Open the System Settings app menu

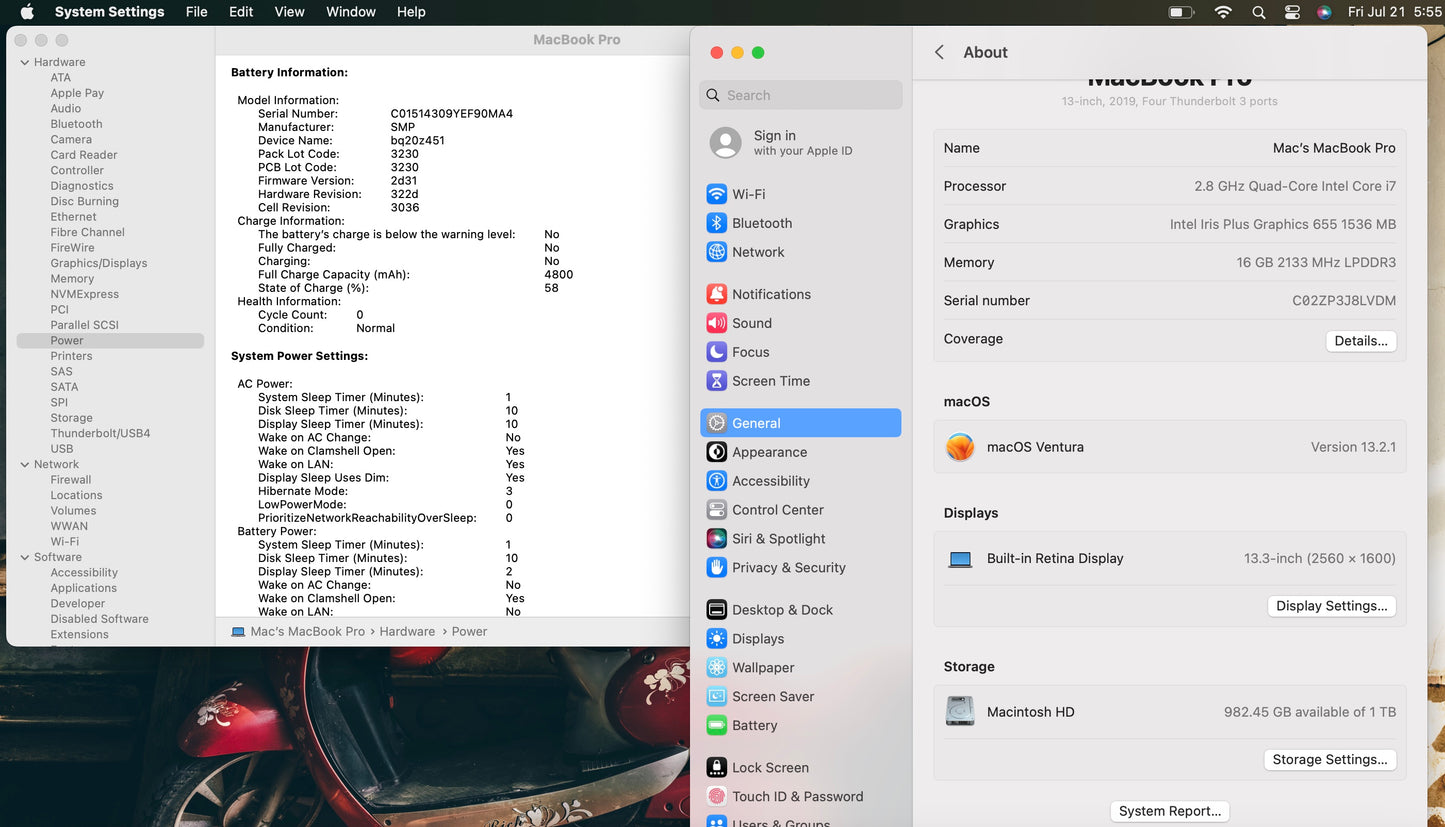click(x=109, y=12)
